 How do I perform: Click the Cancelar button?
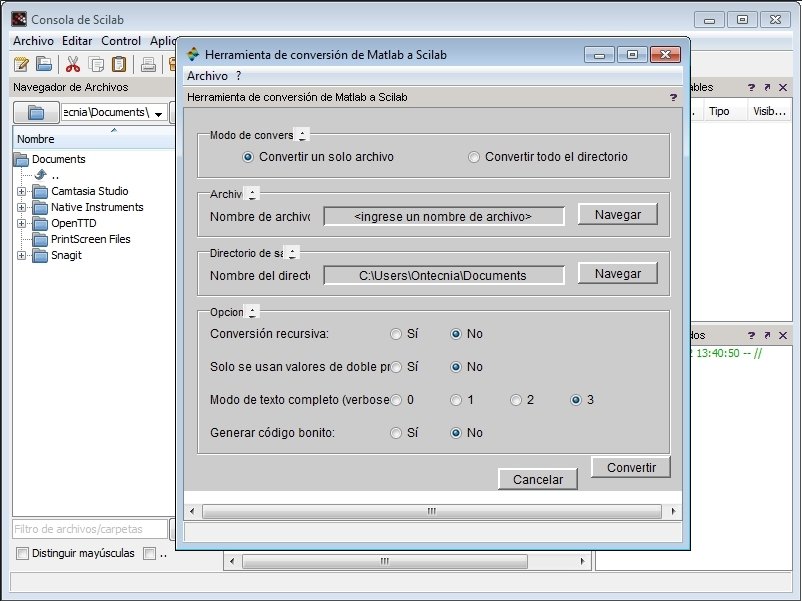click(538, 479)
